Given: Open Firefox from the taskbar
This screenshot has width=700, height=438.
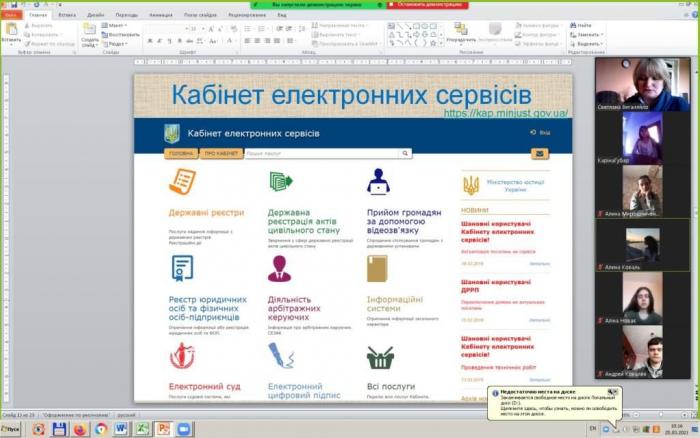Looking at the screenshot, I should coord(81,429).
